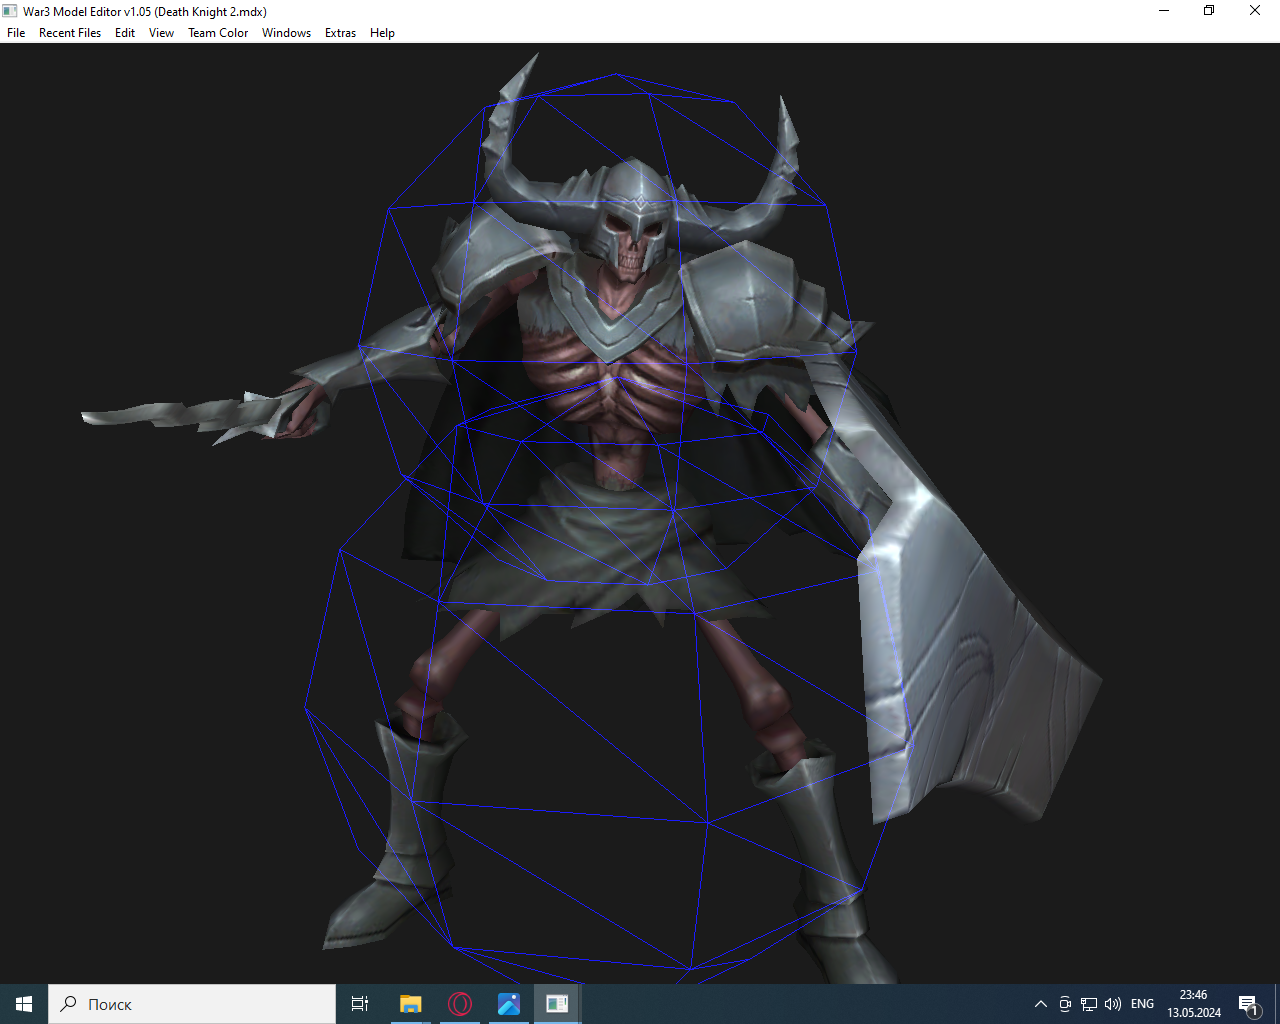Open the Help menu
1280x1024 pixels.
[382, 33]
